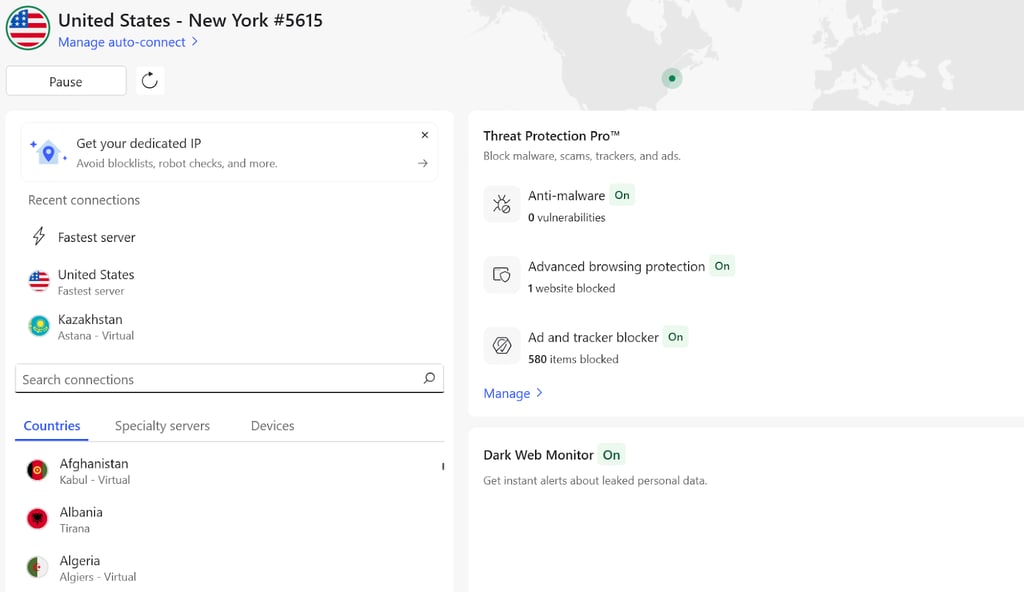Click the United States flag icon at top
The height and width of the screenshot is (592, 1024).
(x=28, y=28)
